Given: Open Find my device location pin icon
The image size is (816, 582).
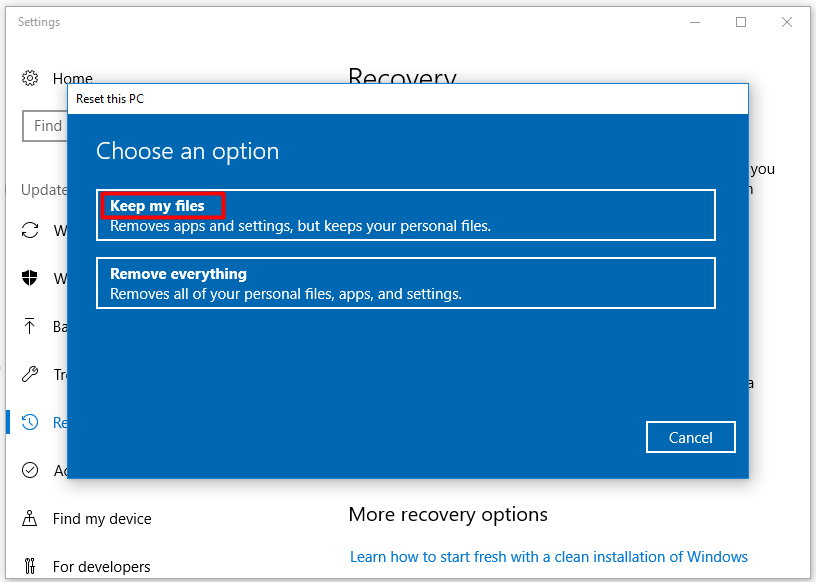Looking at the screenshot, I should [x=31, y=518].
